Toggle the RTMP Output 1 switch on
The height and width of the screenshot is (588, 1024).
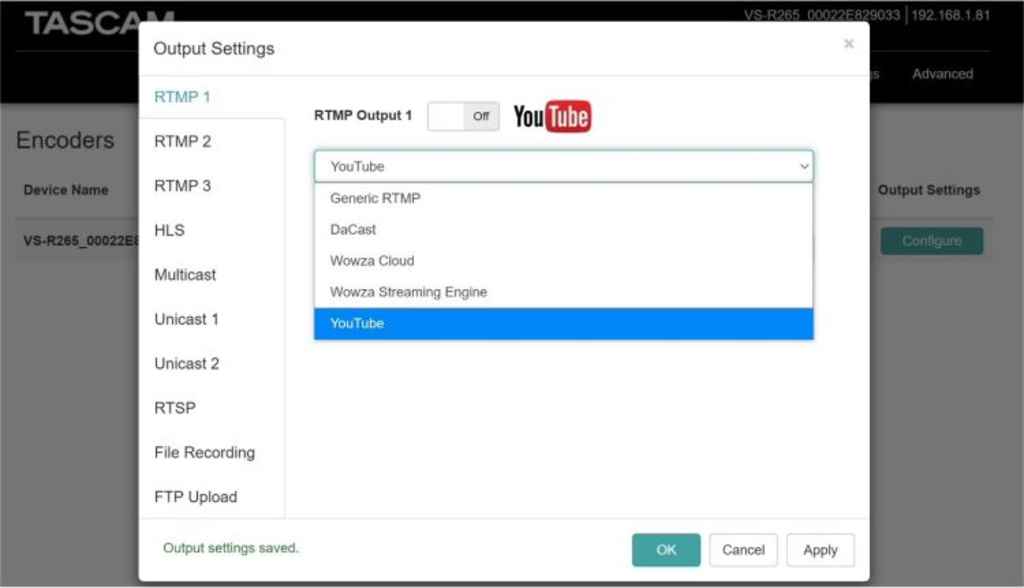(463, 116)
